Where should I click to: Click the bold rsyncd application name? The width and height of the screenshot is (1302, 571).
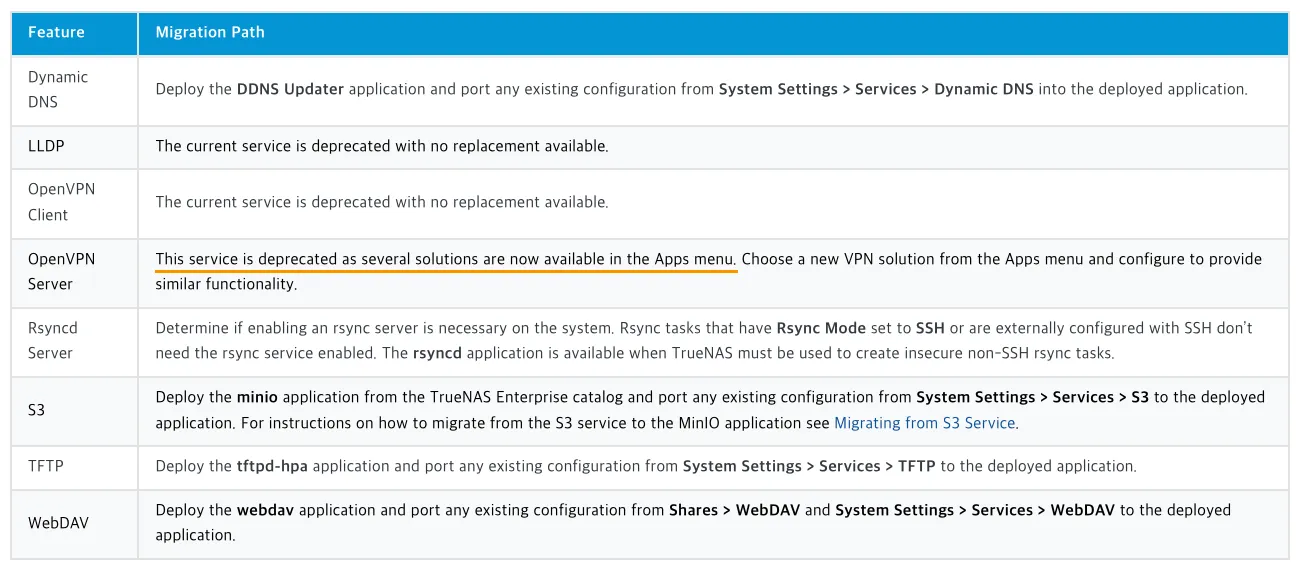coord(437,353)
